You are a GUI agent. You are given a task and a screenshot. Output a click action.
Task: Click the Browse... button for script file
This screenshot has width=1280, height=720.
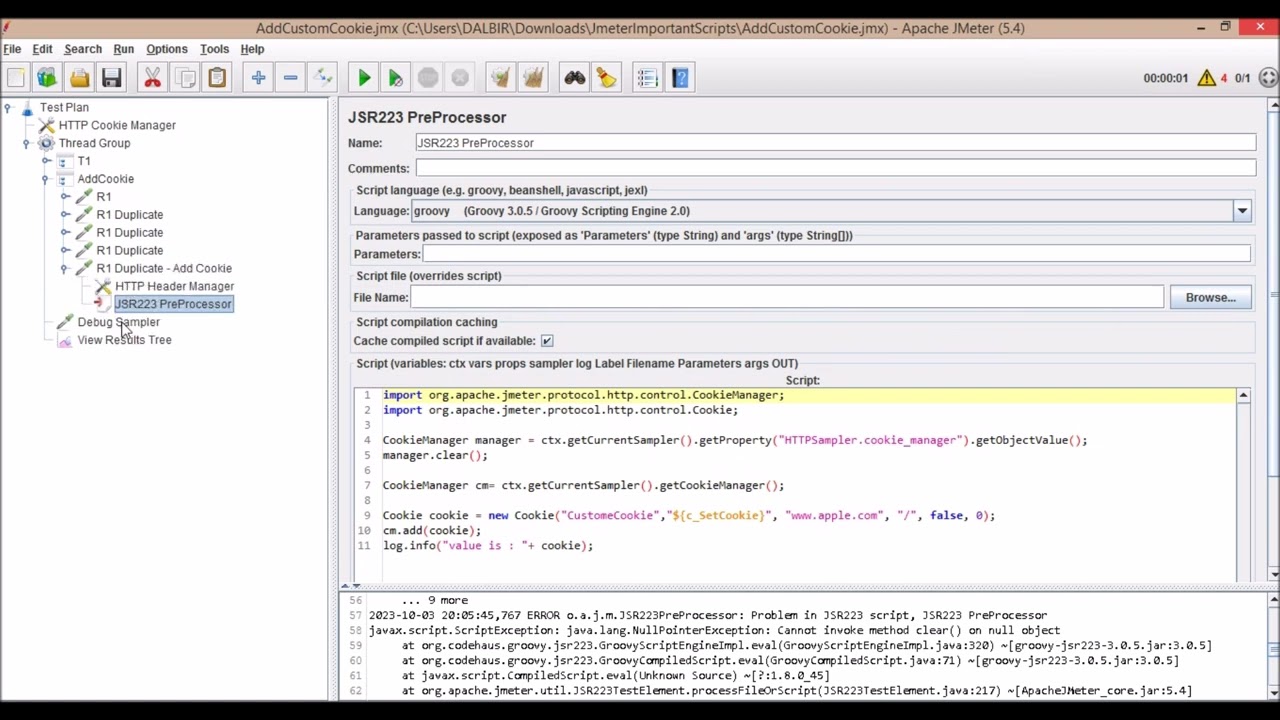[x=1210, y=297]
